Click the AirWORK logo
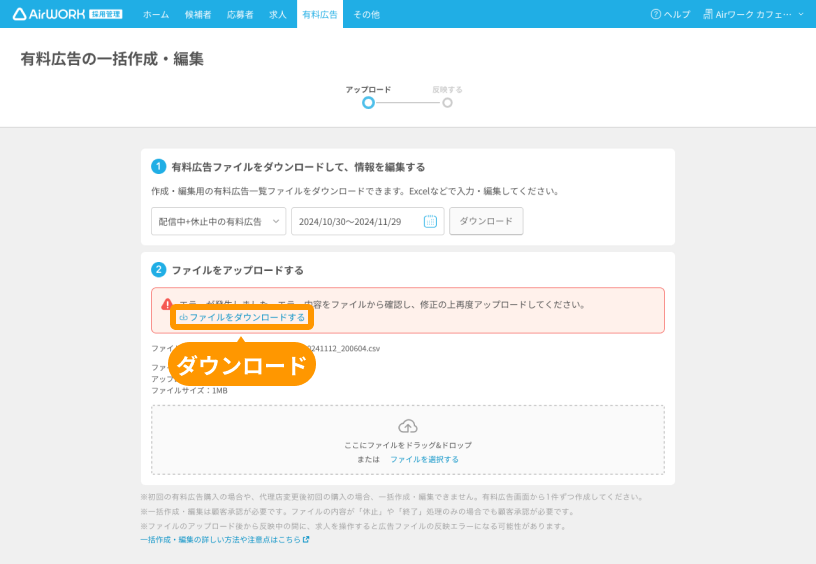This screenshot has width=816, height=564. point(68,14)
